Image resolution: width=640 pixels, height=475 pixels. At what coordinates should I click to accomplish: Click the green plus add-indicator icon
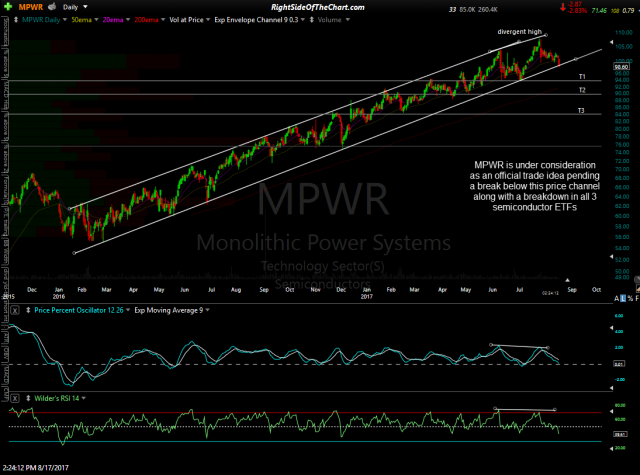click(8, 7)
